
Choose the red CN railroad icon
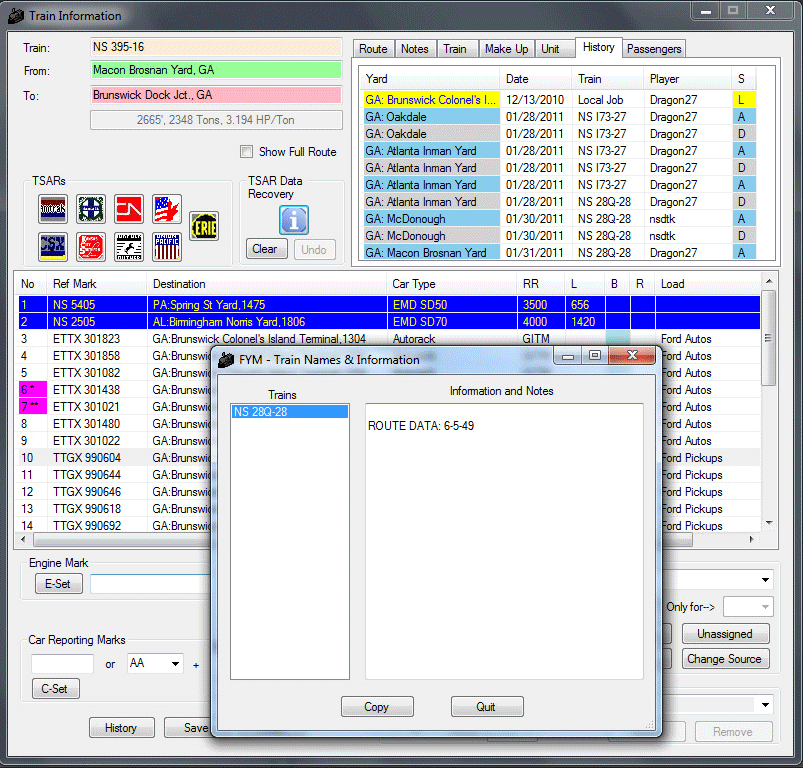pos(129,209)
